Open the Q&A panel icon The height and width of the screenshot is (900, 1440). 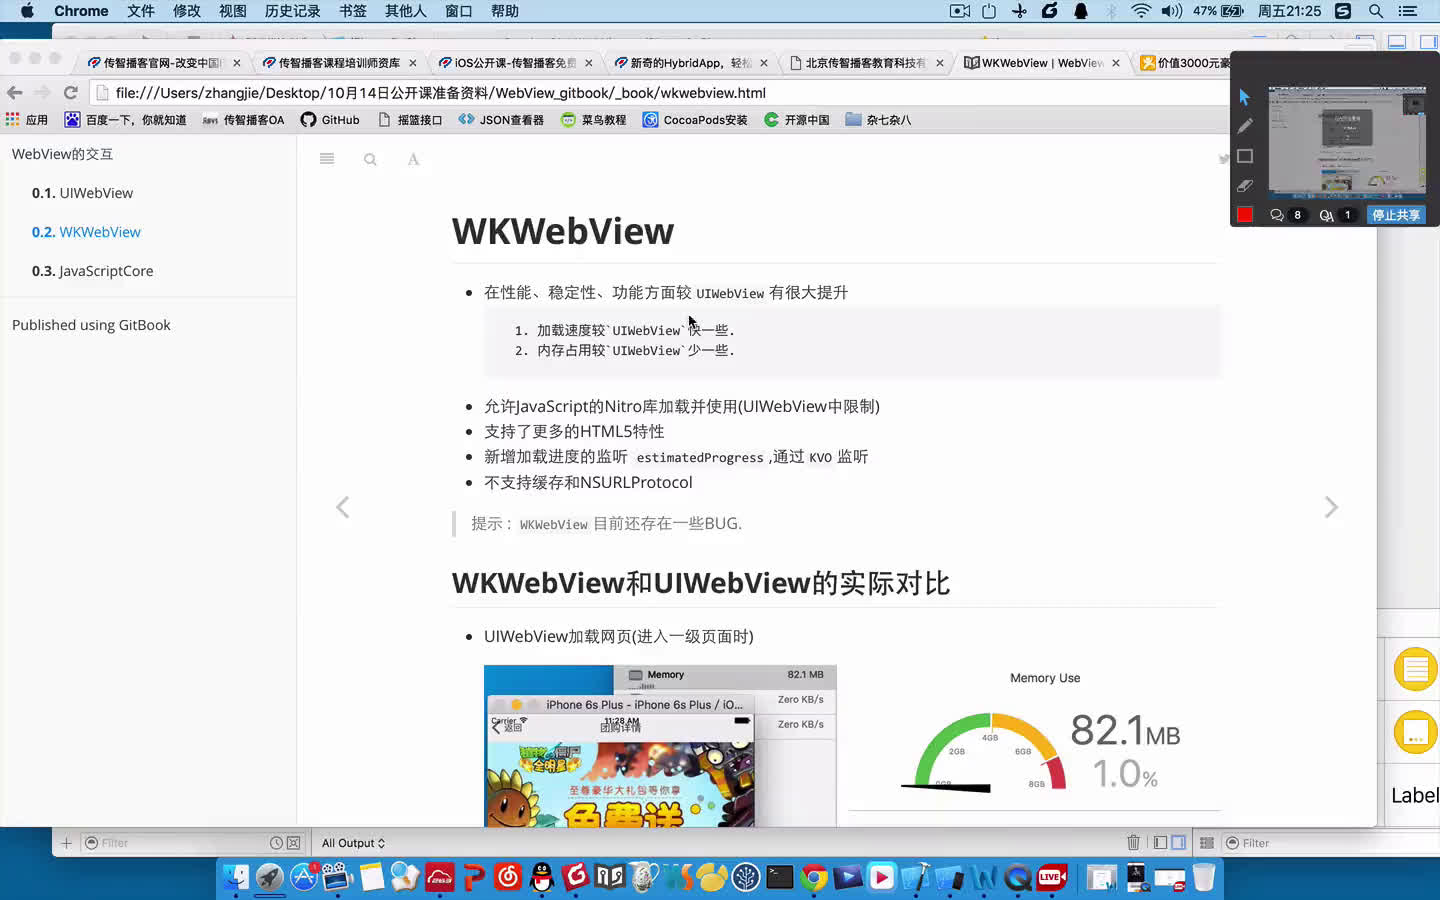1327,214
